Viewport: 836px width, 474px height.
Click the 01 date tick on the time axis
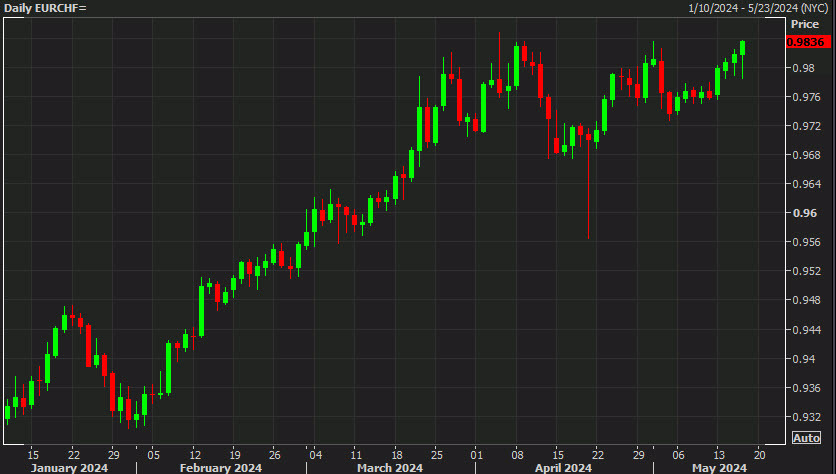(476, 451)
